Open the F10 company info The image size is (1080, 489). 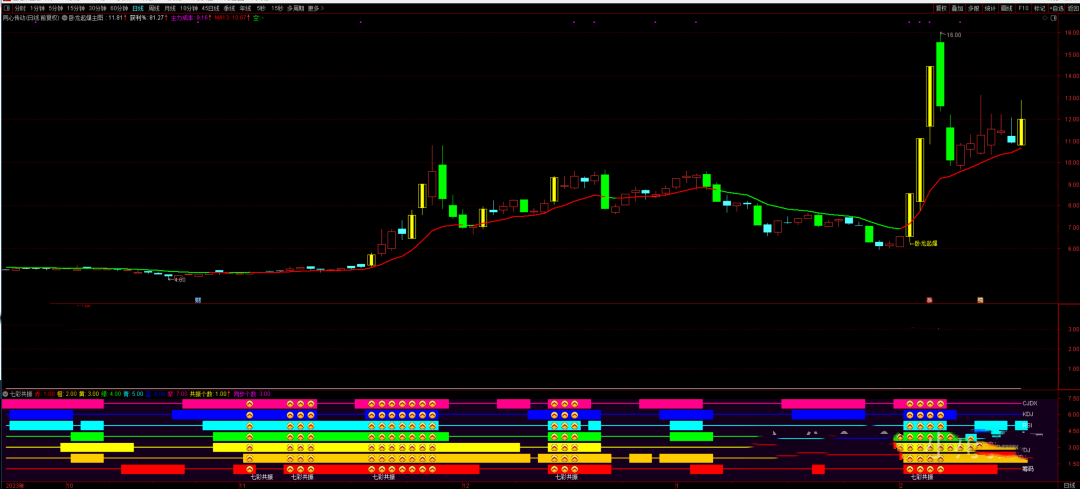point(1023,8)
